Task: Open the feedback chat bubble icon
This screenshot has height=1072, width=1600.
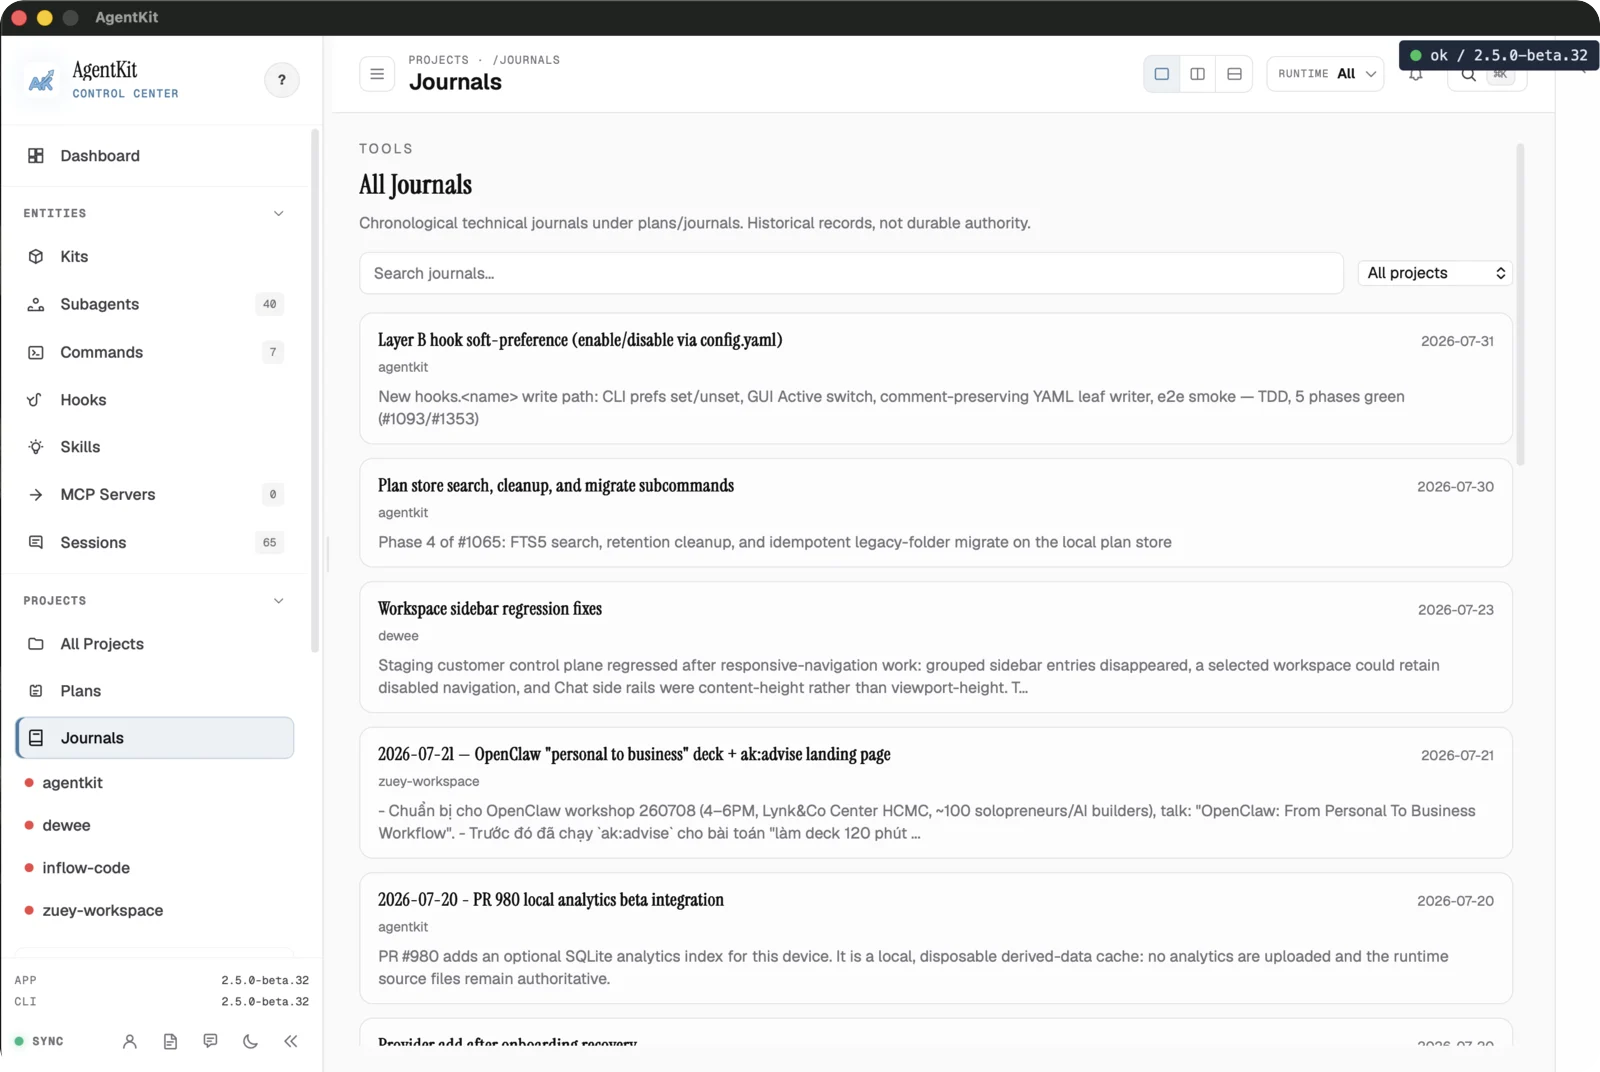Action: pyautogui.click(x=210, y=1042)
